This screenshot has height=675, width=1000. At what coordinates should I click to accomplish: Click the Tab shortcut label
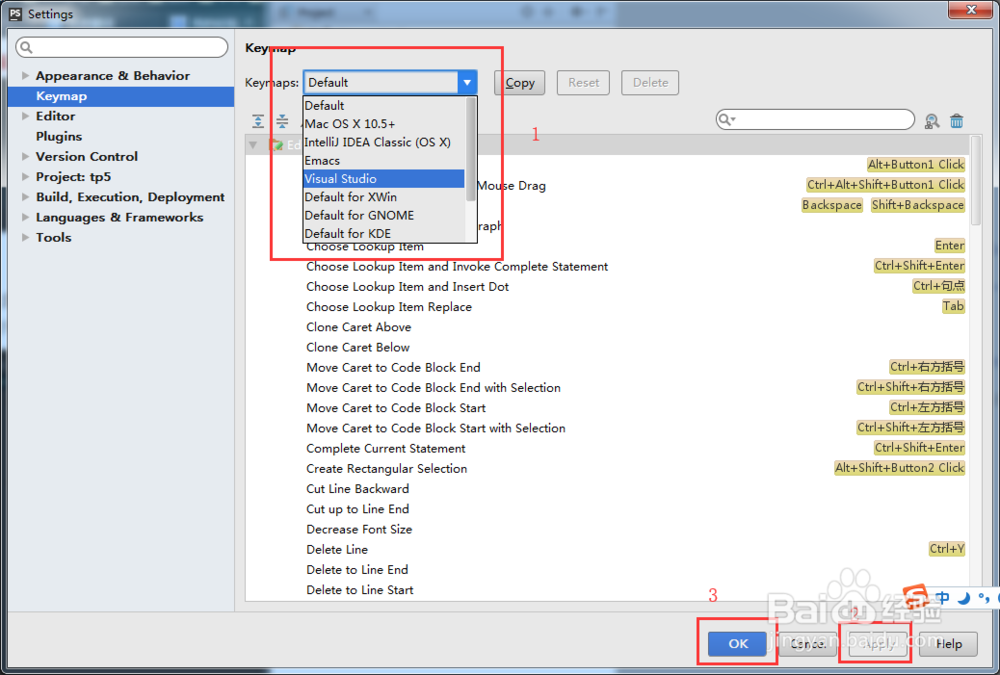pos(953,306)
